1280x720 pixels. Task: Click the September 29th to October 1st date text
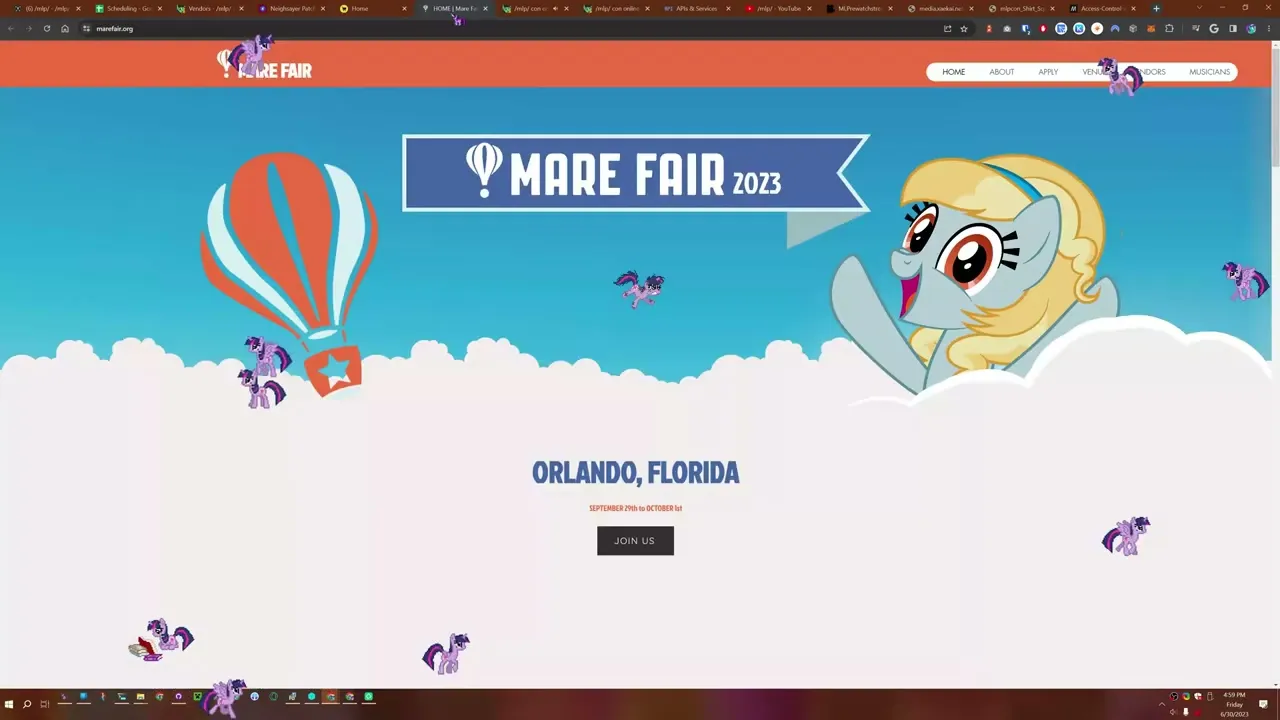(635, 508)
